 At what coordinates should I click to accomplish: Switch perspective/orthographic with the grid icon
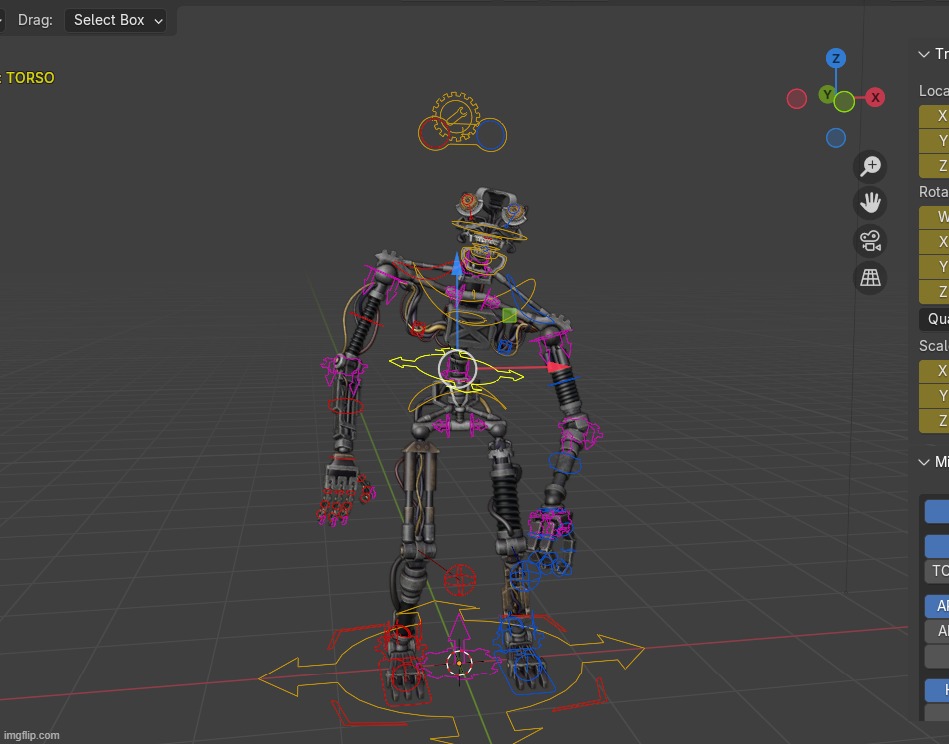(870, 278)
